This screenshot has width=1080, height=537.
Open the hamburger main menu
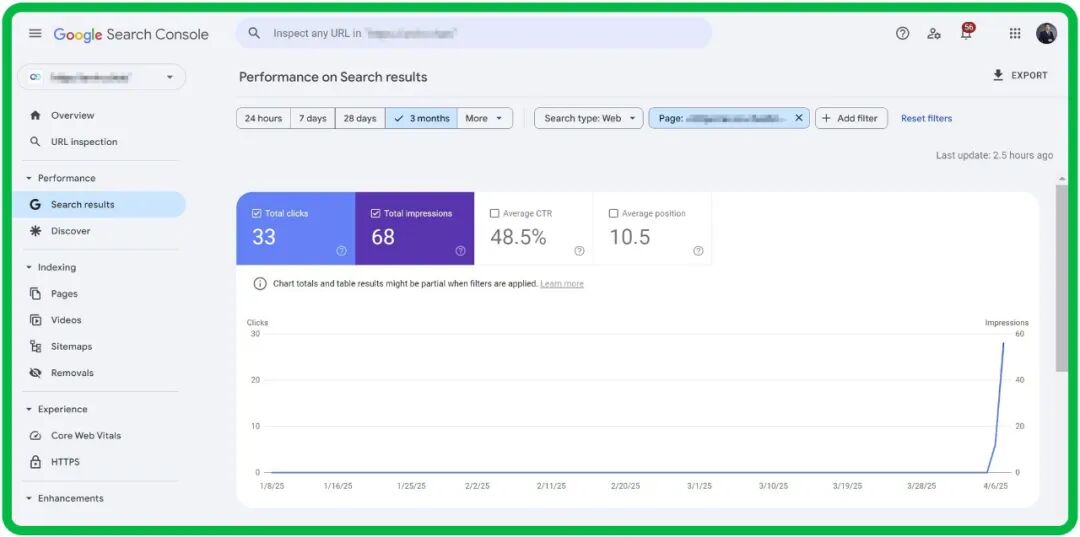[x=35, y=34]
